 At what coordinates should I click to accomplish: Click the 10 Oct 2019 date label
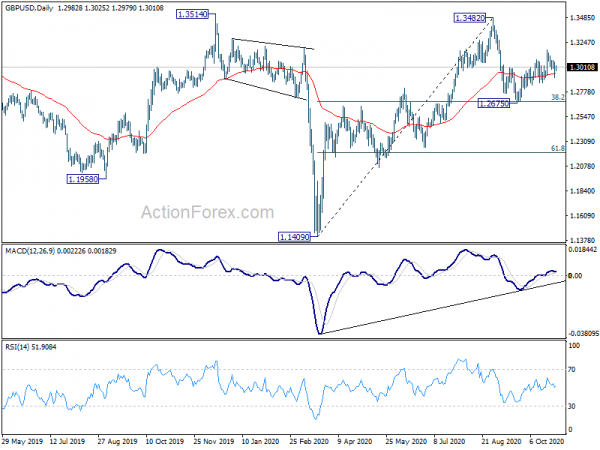click(x=165, y=441)
